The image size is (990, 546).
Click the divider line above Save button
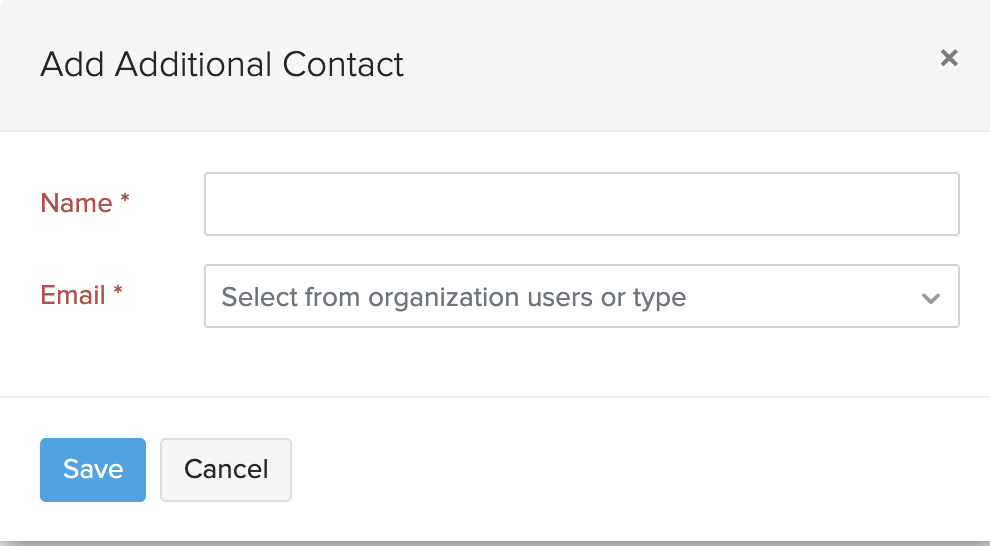pos(495,397)
